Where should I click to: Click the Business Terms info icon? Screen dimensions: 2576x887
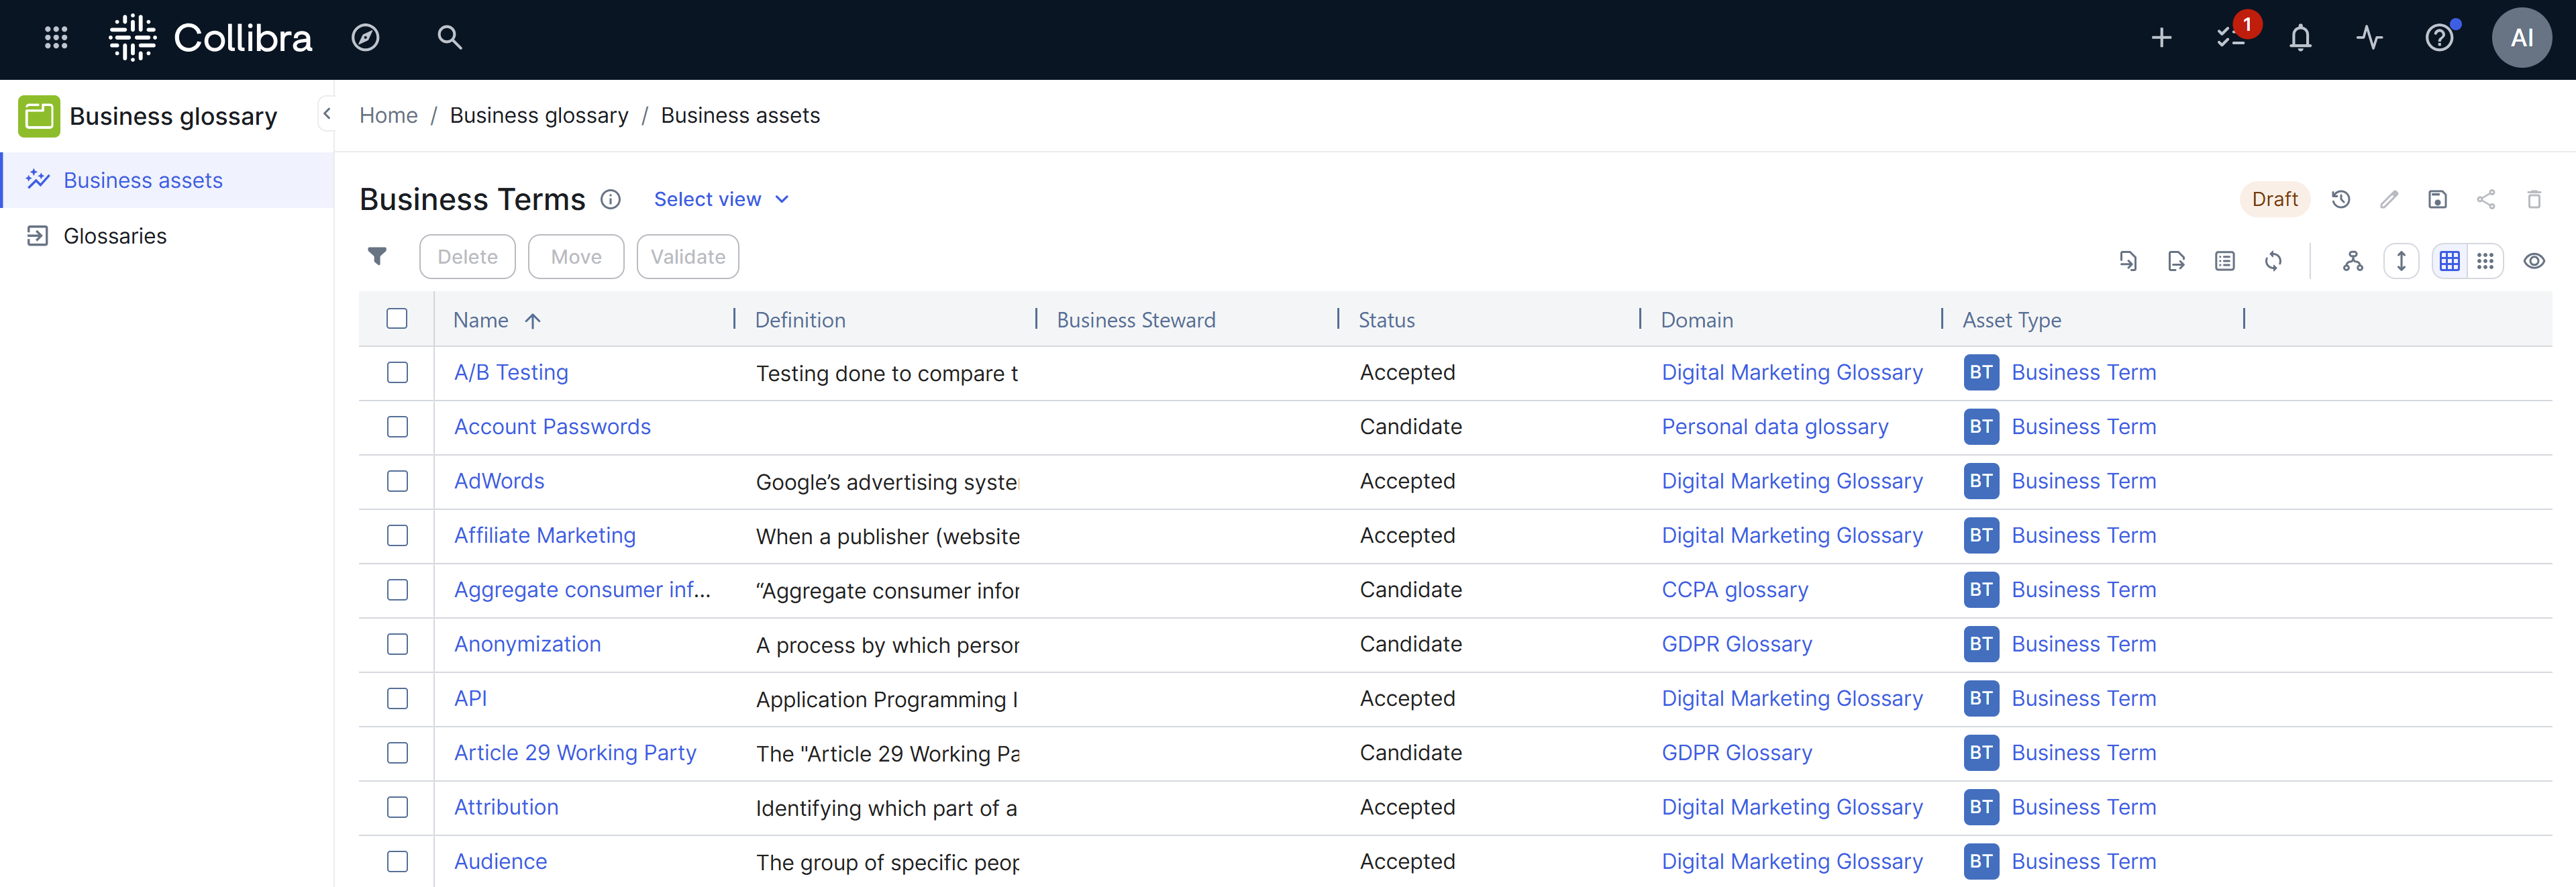point(610,199)
